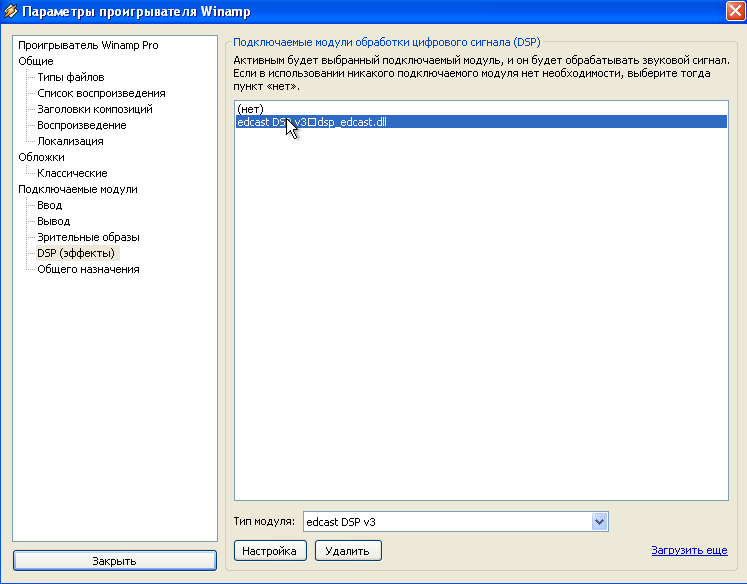Screen dimensions: 747x584
Task: Select Подключаемые модули category
Action: 78,189
